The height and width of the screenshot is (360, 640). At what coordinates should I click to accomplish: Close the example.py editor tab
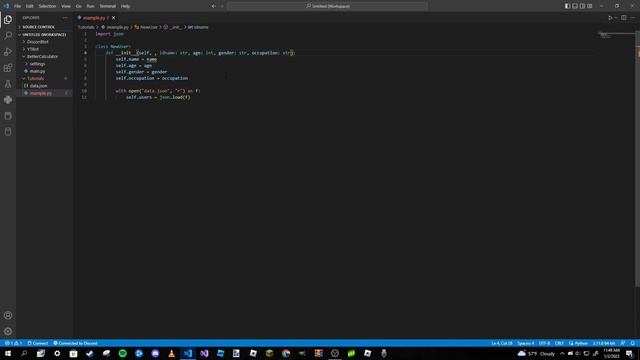[113, 18]
